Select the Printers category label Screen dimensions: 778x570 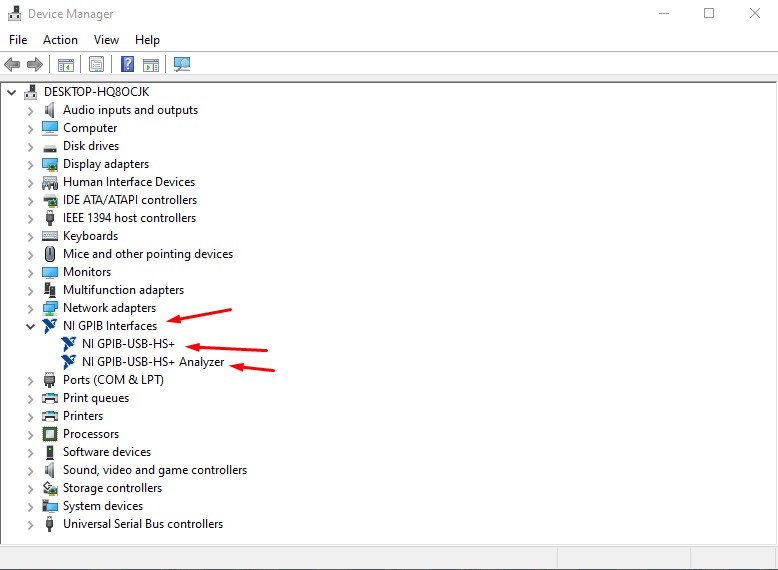(x=83, y=416)
